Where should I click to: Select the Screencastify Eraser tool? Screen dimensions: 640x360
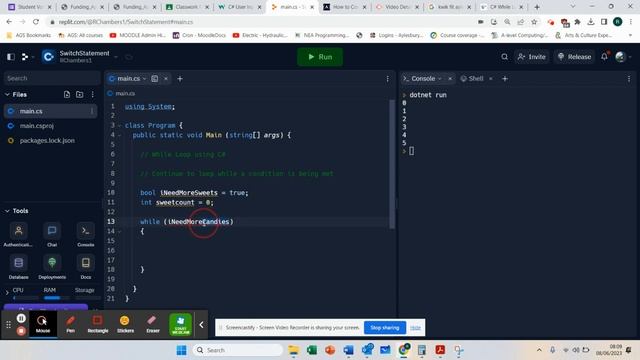pyautogui.click(x=153, y=324)
